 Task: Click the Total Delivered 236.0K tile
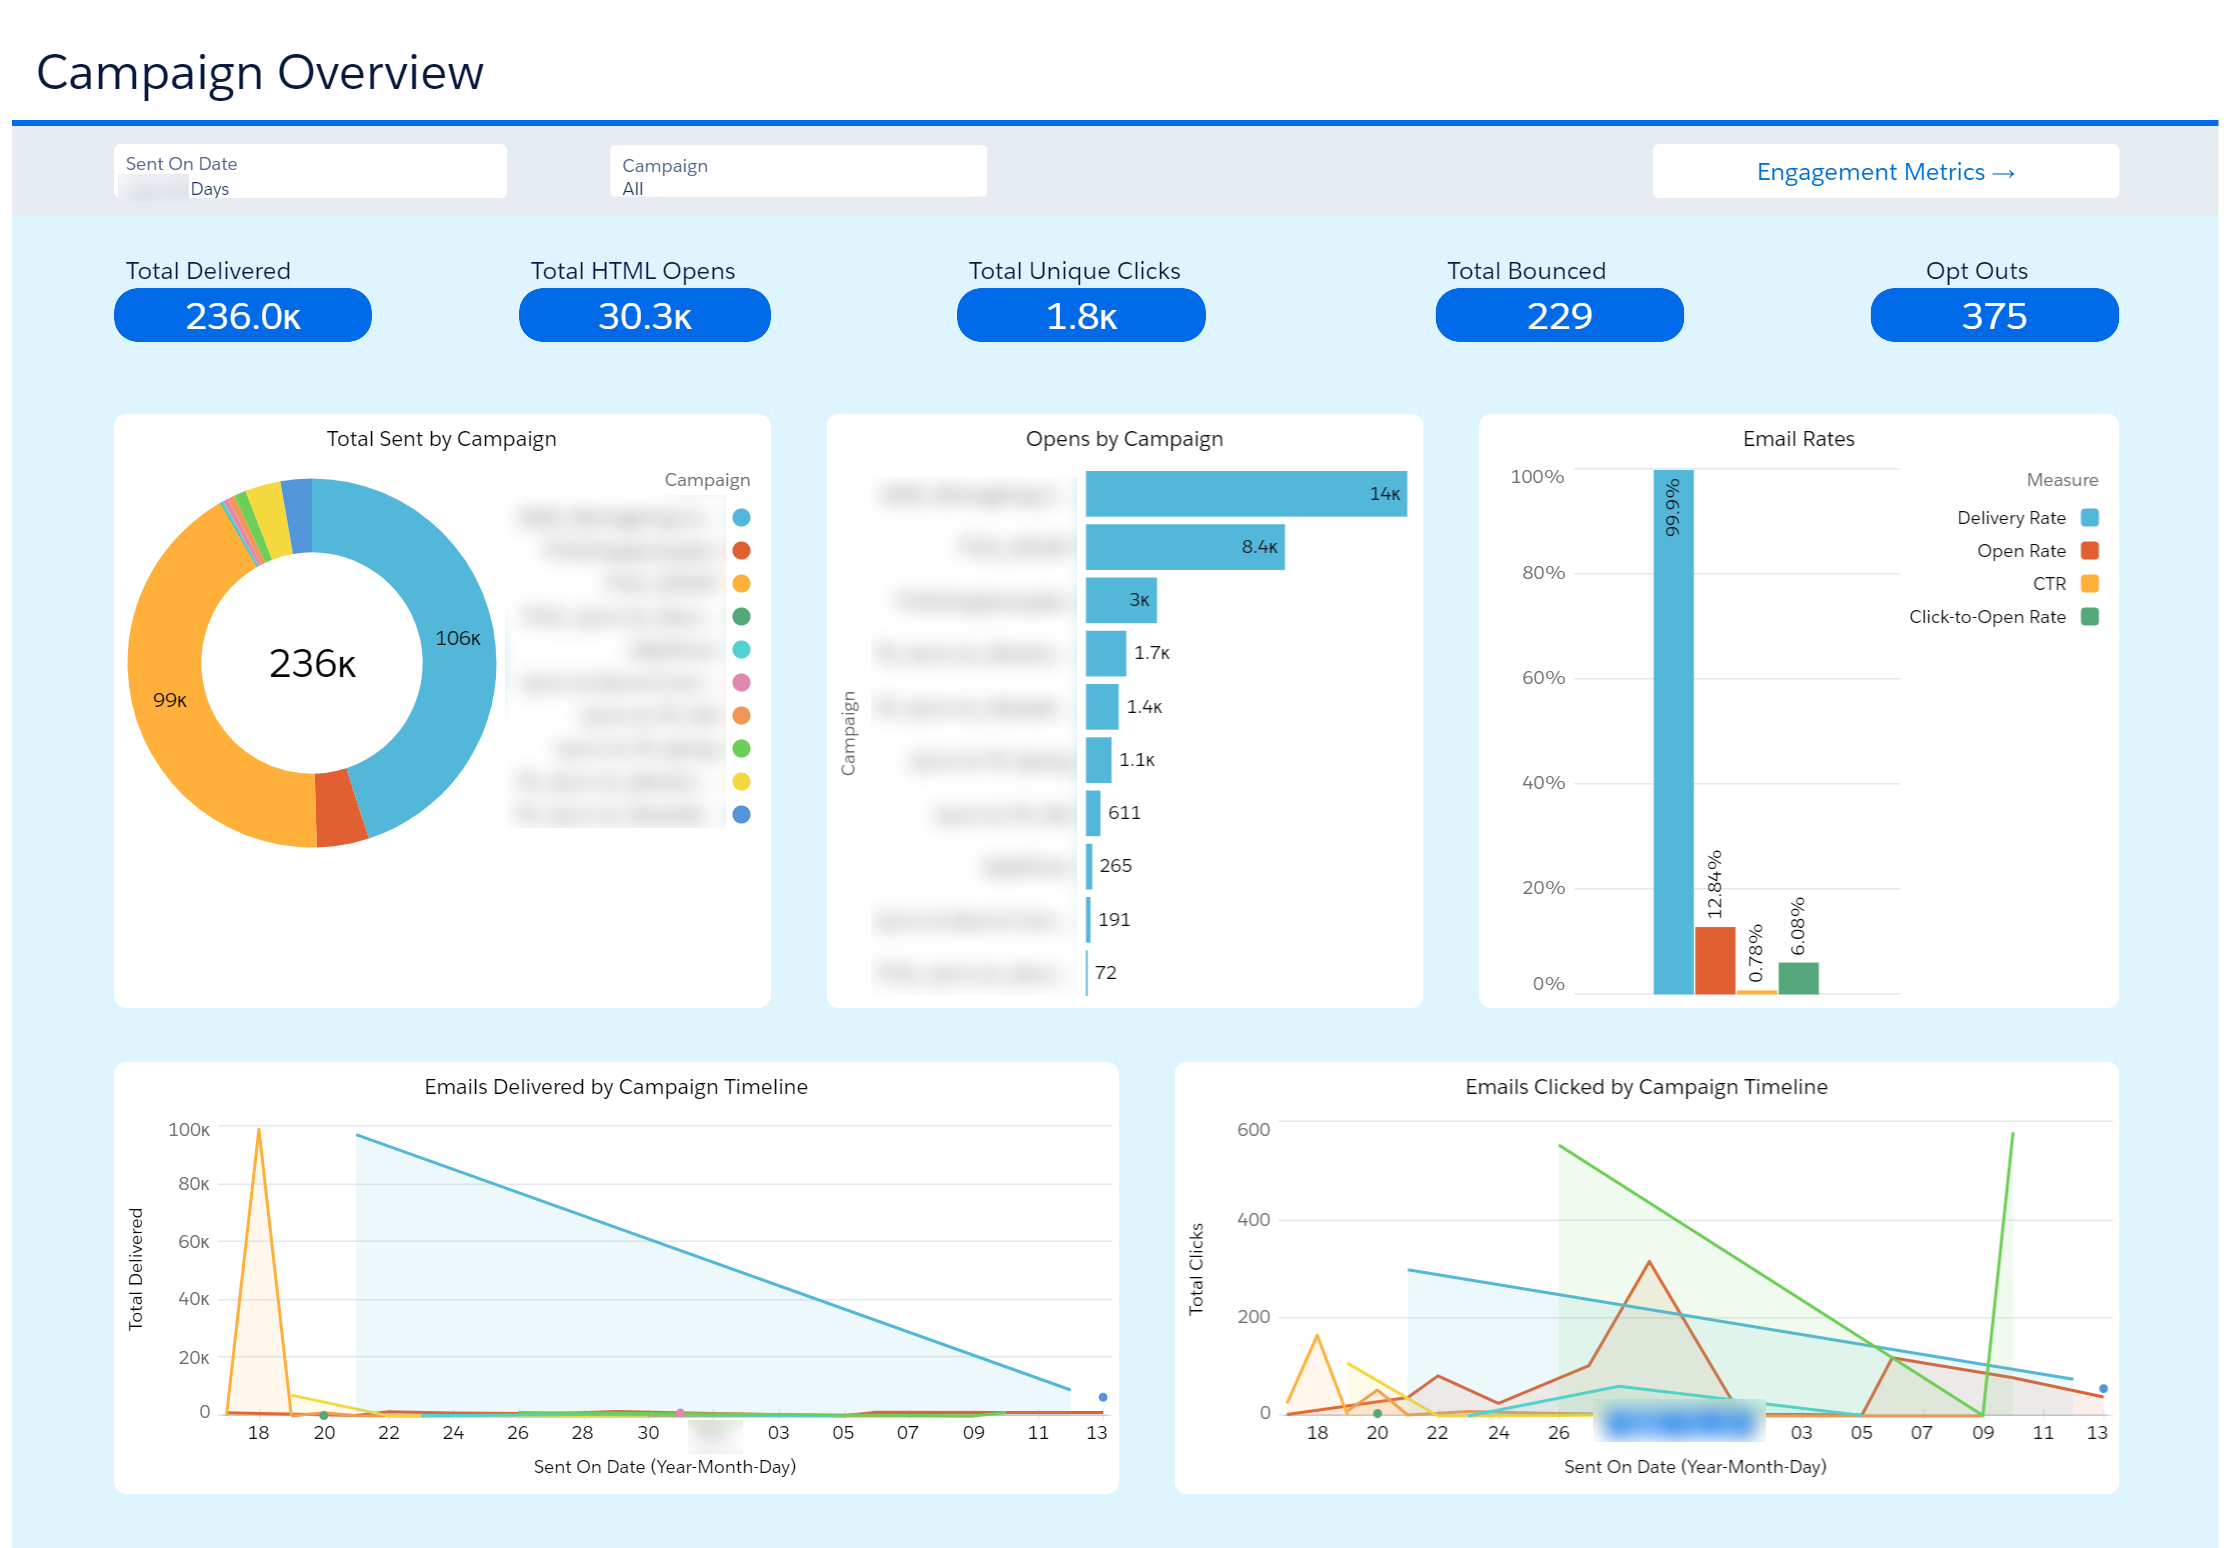(x=243, y=316)
